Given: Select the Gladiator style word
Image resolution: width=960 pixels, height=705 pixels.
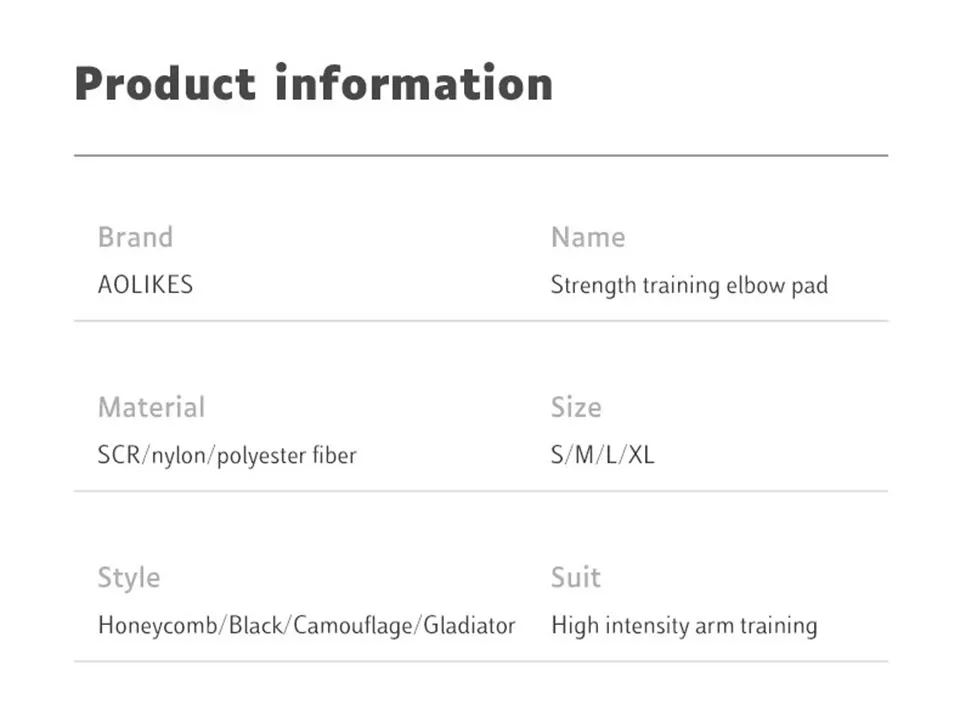Looking at the screenshot, I should tap(470, 626).
